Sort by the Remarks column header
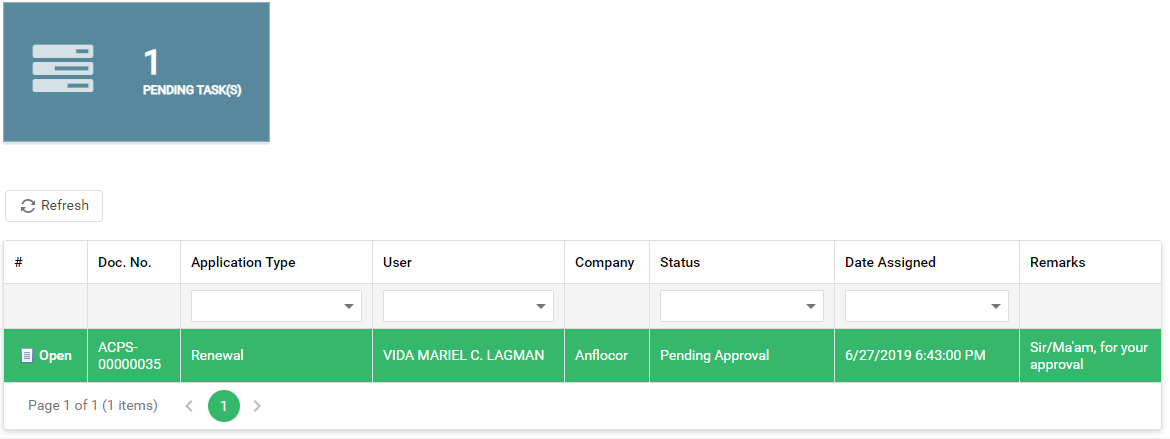The width and height of the screenshot is (1170, 439). 1057,263
